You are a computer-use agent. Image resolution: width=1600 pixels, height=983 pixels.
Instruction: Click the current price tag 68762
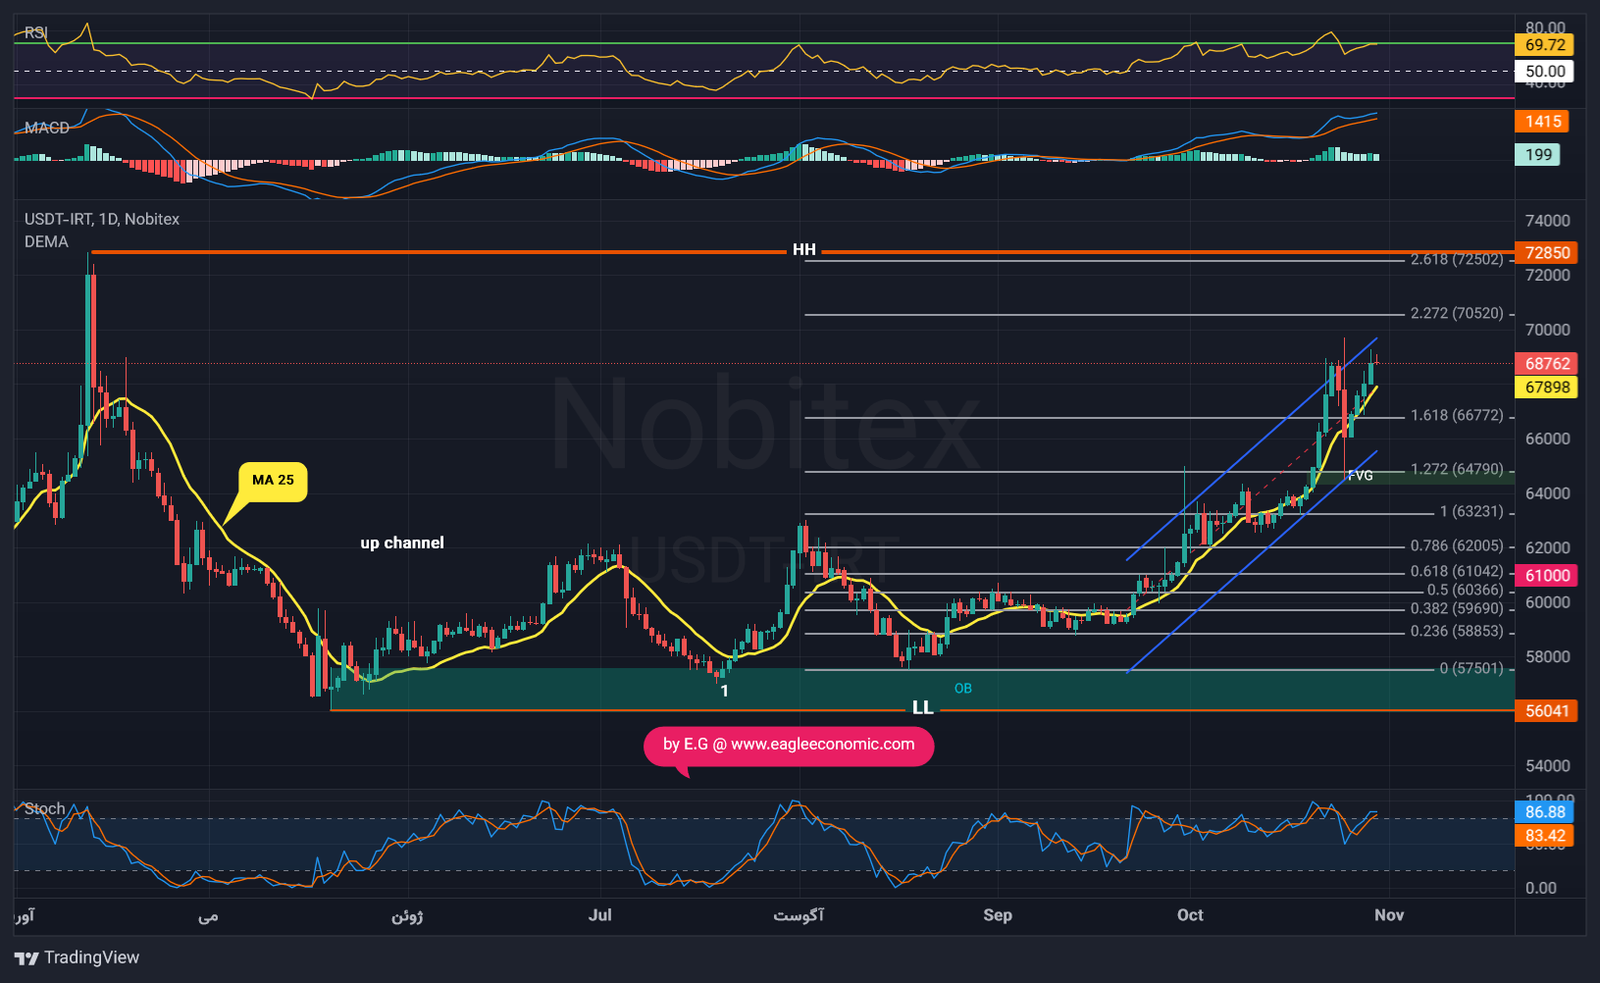tap(1547, 364)
